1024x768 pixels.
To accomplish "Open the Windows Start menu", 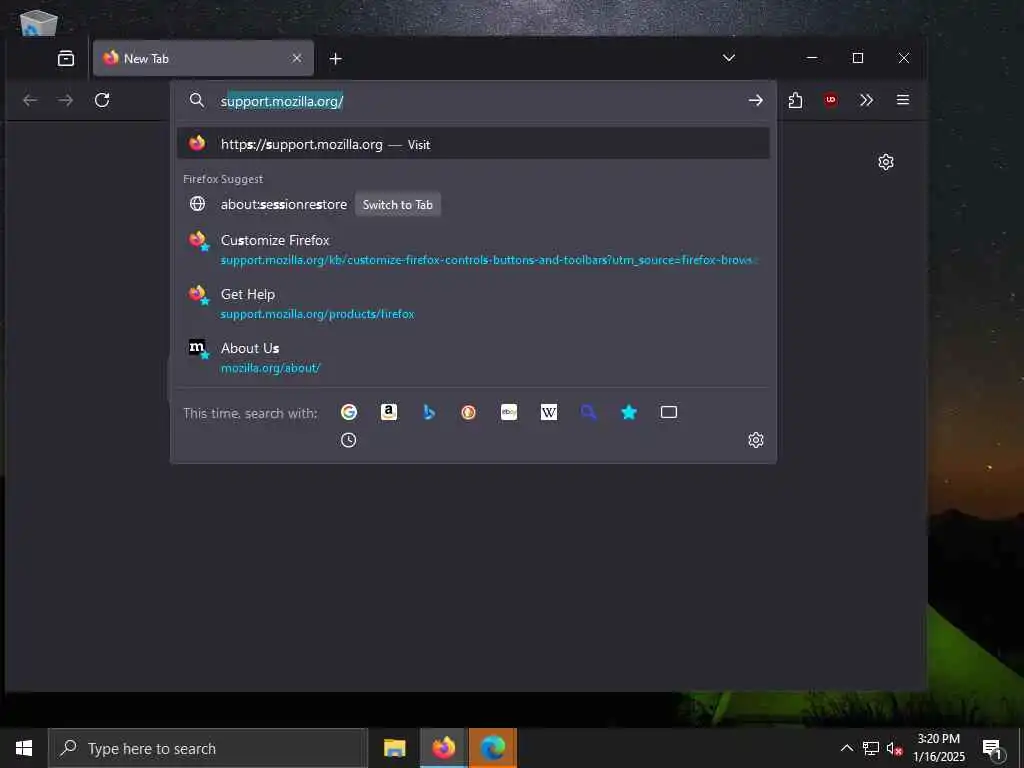I will [24, 748].
